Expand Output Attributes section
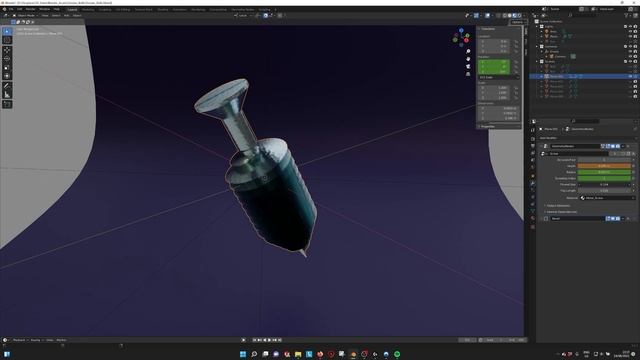This screenshot has width=640, height=360. pyautogui.click(x=558, y=206)
